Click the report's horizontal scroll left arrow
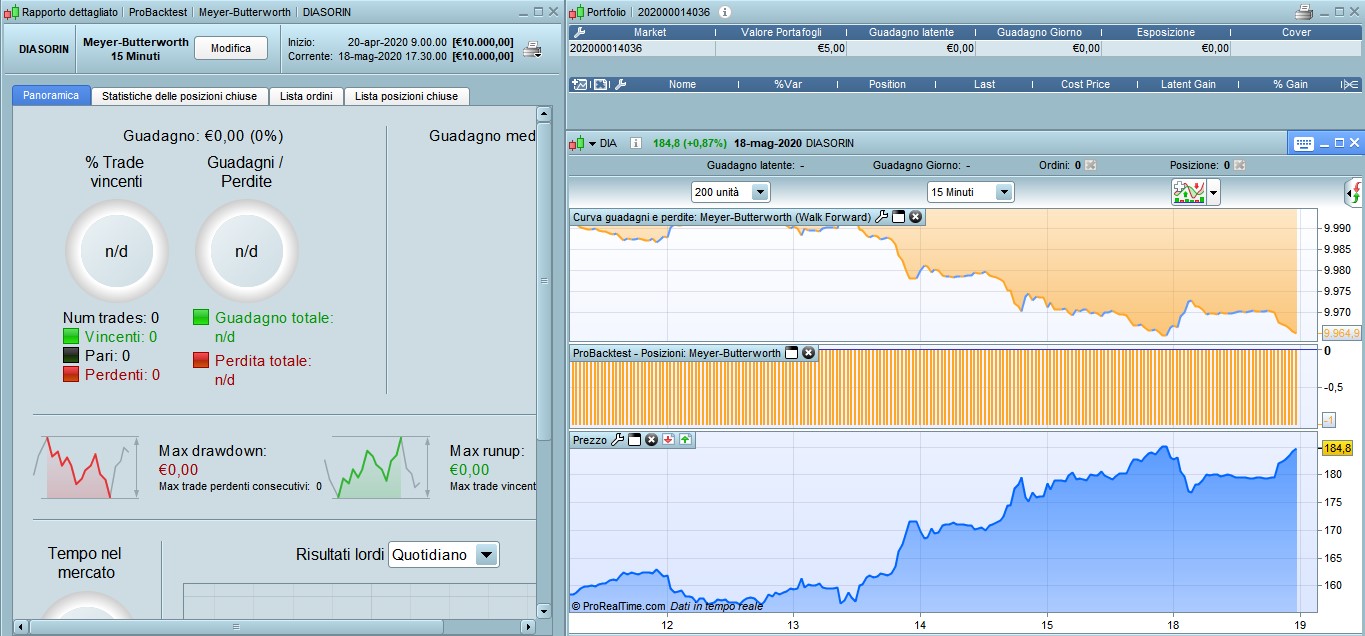1365x636 pixels. 21,627
